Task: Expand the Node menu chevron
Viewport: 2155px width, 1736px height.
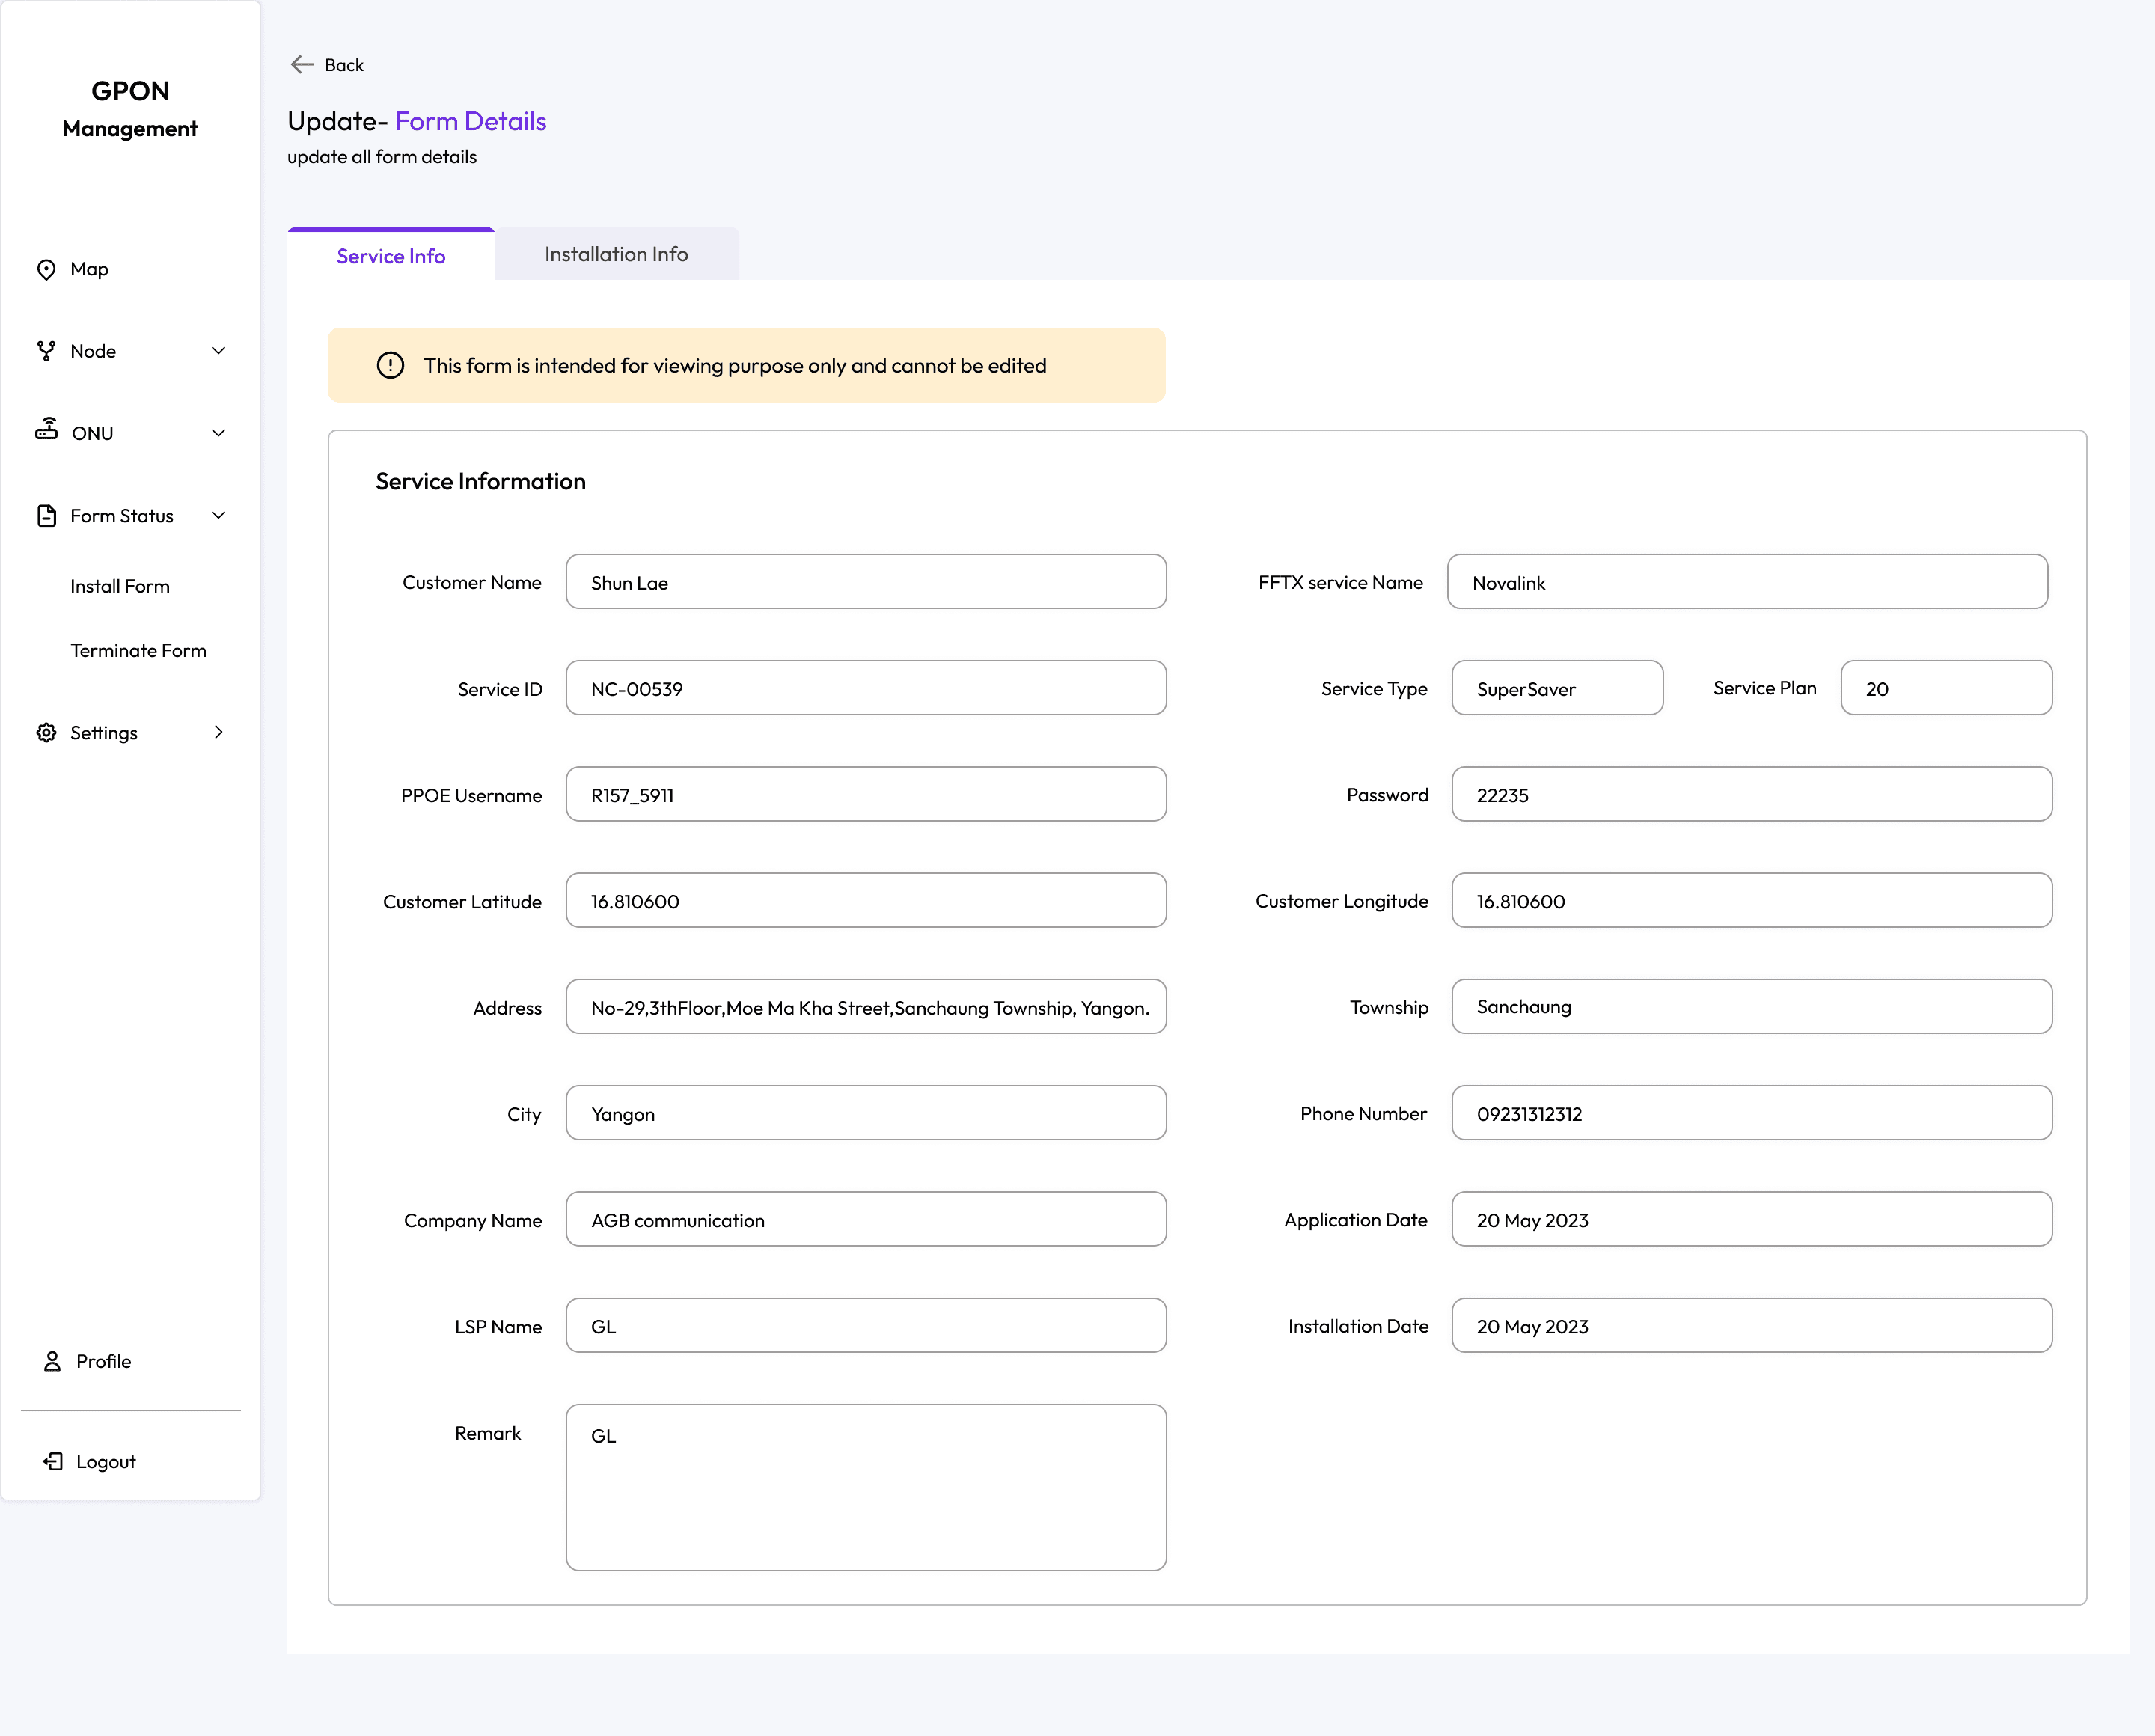Action: point(218,351)
